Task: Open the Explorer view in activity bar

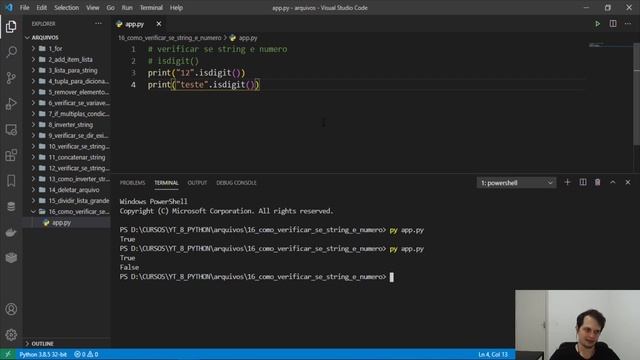Action: tap(11, 27)
